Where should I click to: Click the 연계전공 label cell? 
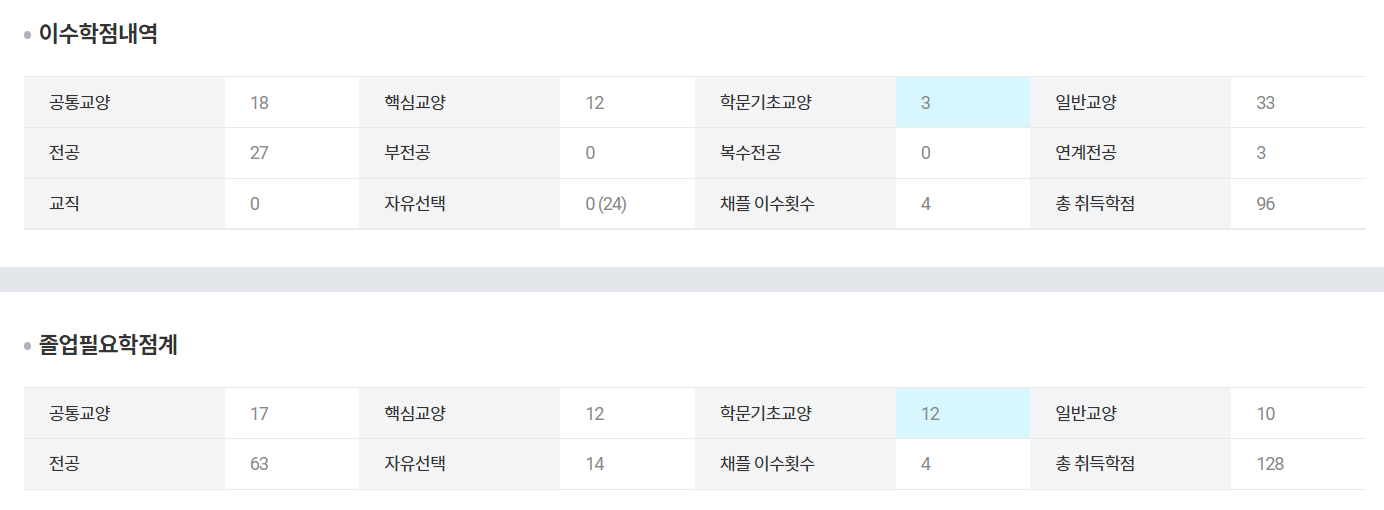click(1085, 153)
